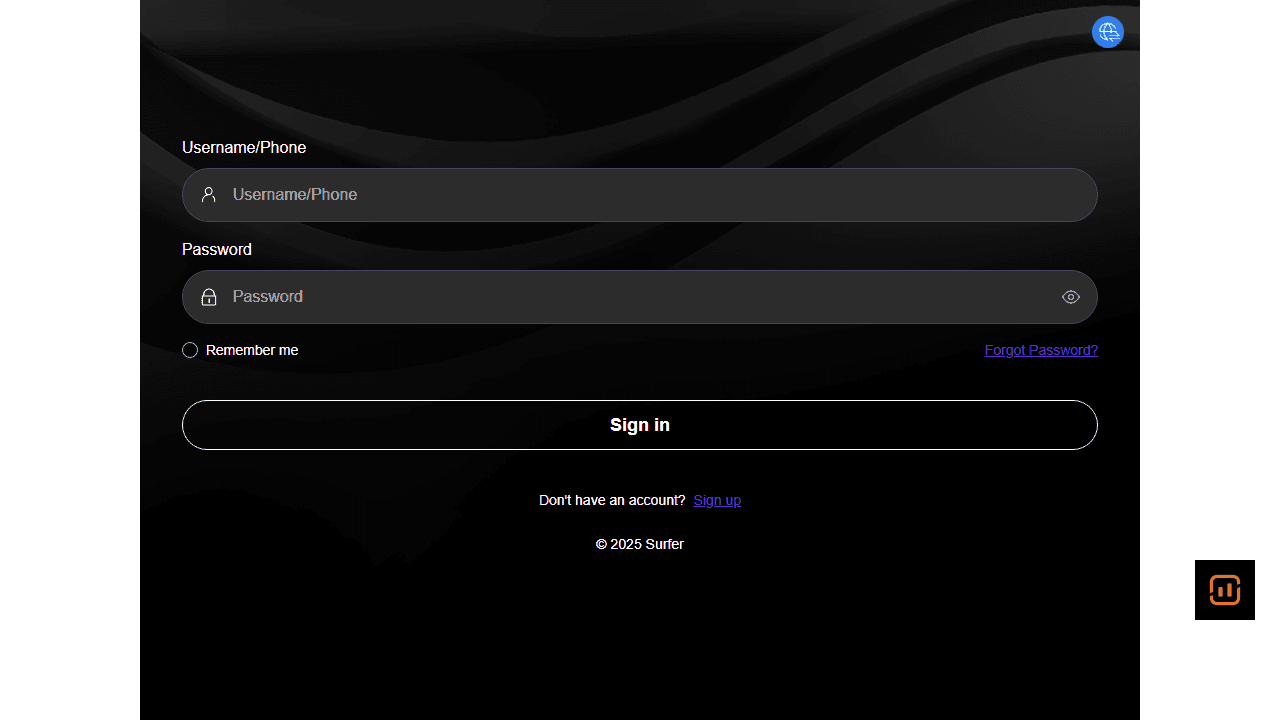The width and height of the screenshot is (1280, 720).
Task: Click the Don't have an account? text
Action: (612, 500)
